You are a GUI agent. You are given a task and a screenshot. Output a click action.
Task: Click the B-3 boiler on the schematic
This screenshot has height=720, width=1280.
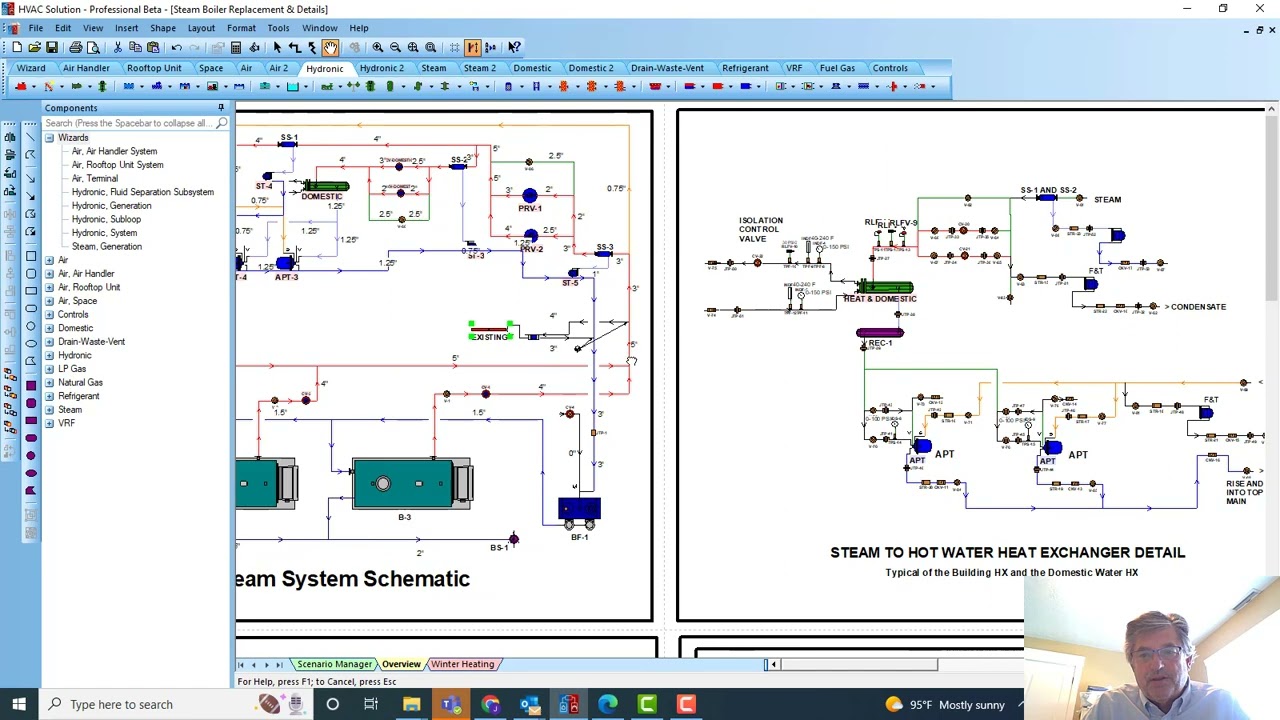point(411,484)
